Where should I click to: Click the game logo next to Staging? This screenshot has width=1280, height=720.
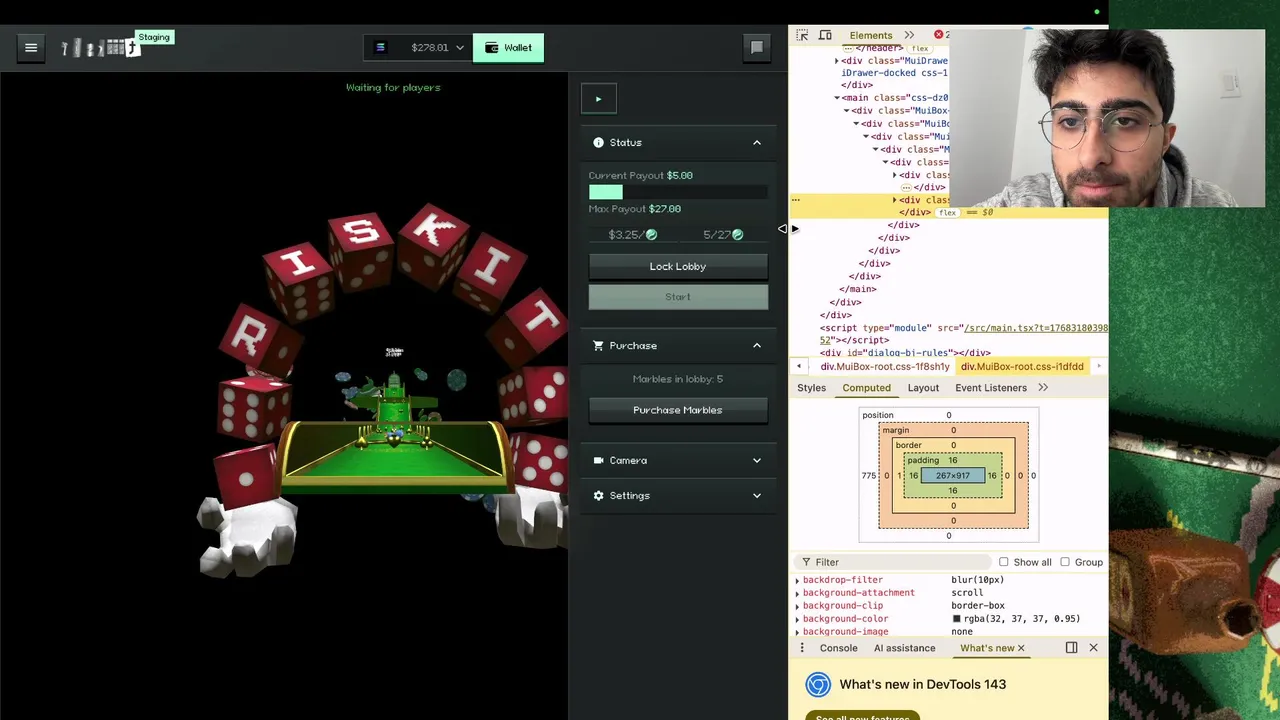tap(100, 47)
